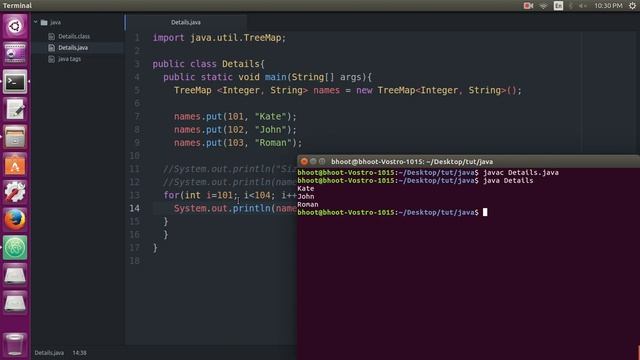Image resolution: width=640 pixels, height=360 pixels.
Task: Click line number 14 in the gutter
Action: point(135,208)
